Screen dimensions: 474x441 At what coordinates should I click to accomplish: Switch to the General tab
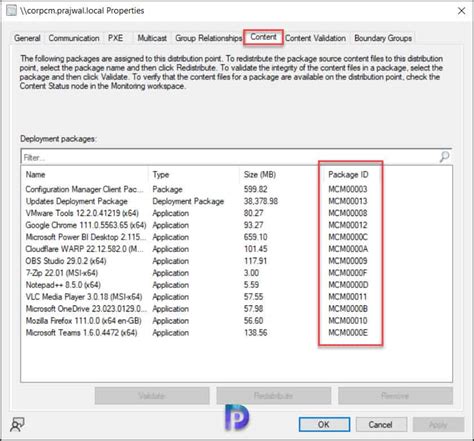click(27, 38)
